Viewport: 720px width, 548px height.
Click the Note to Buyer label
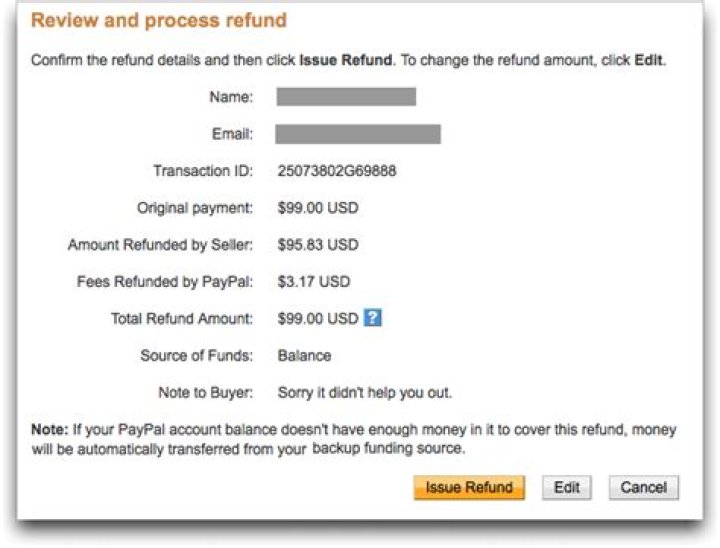pos(205,392)
